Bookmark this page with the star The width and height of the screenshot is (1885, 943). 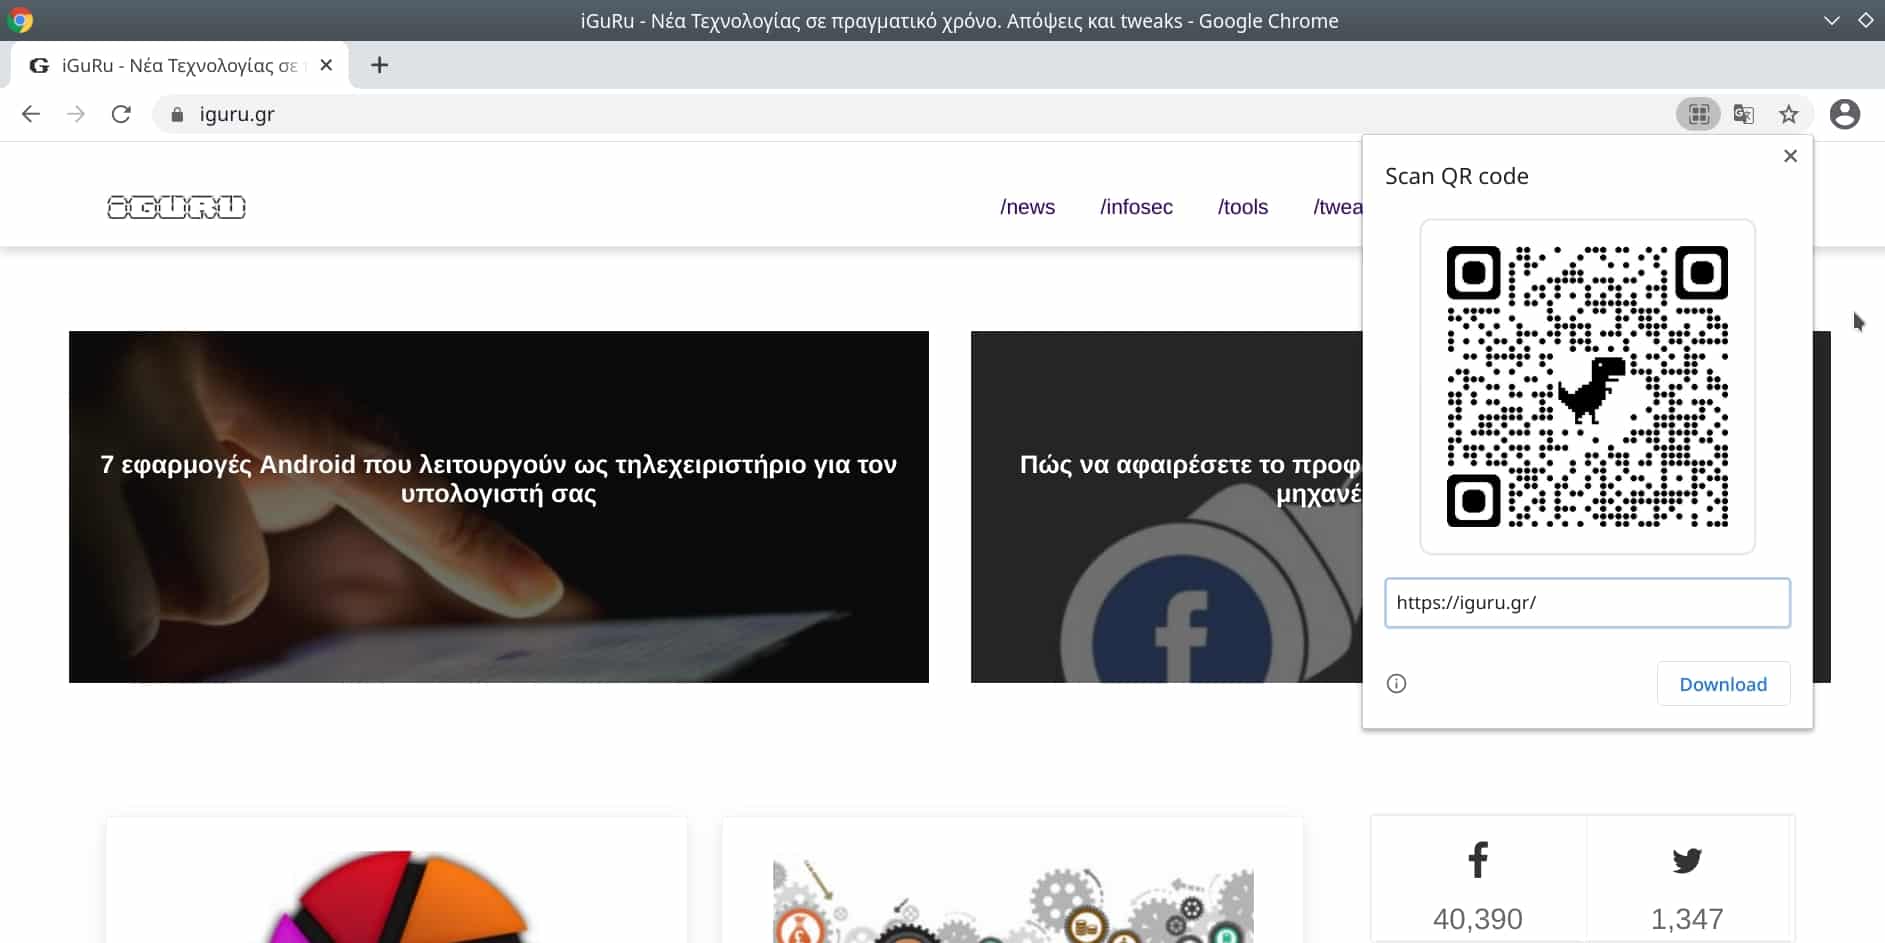[x=1789, y=114]
